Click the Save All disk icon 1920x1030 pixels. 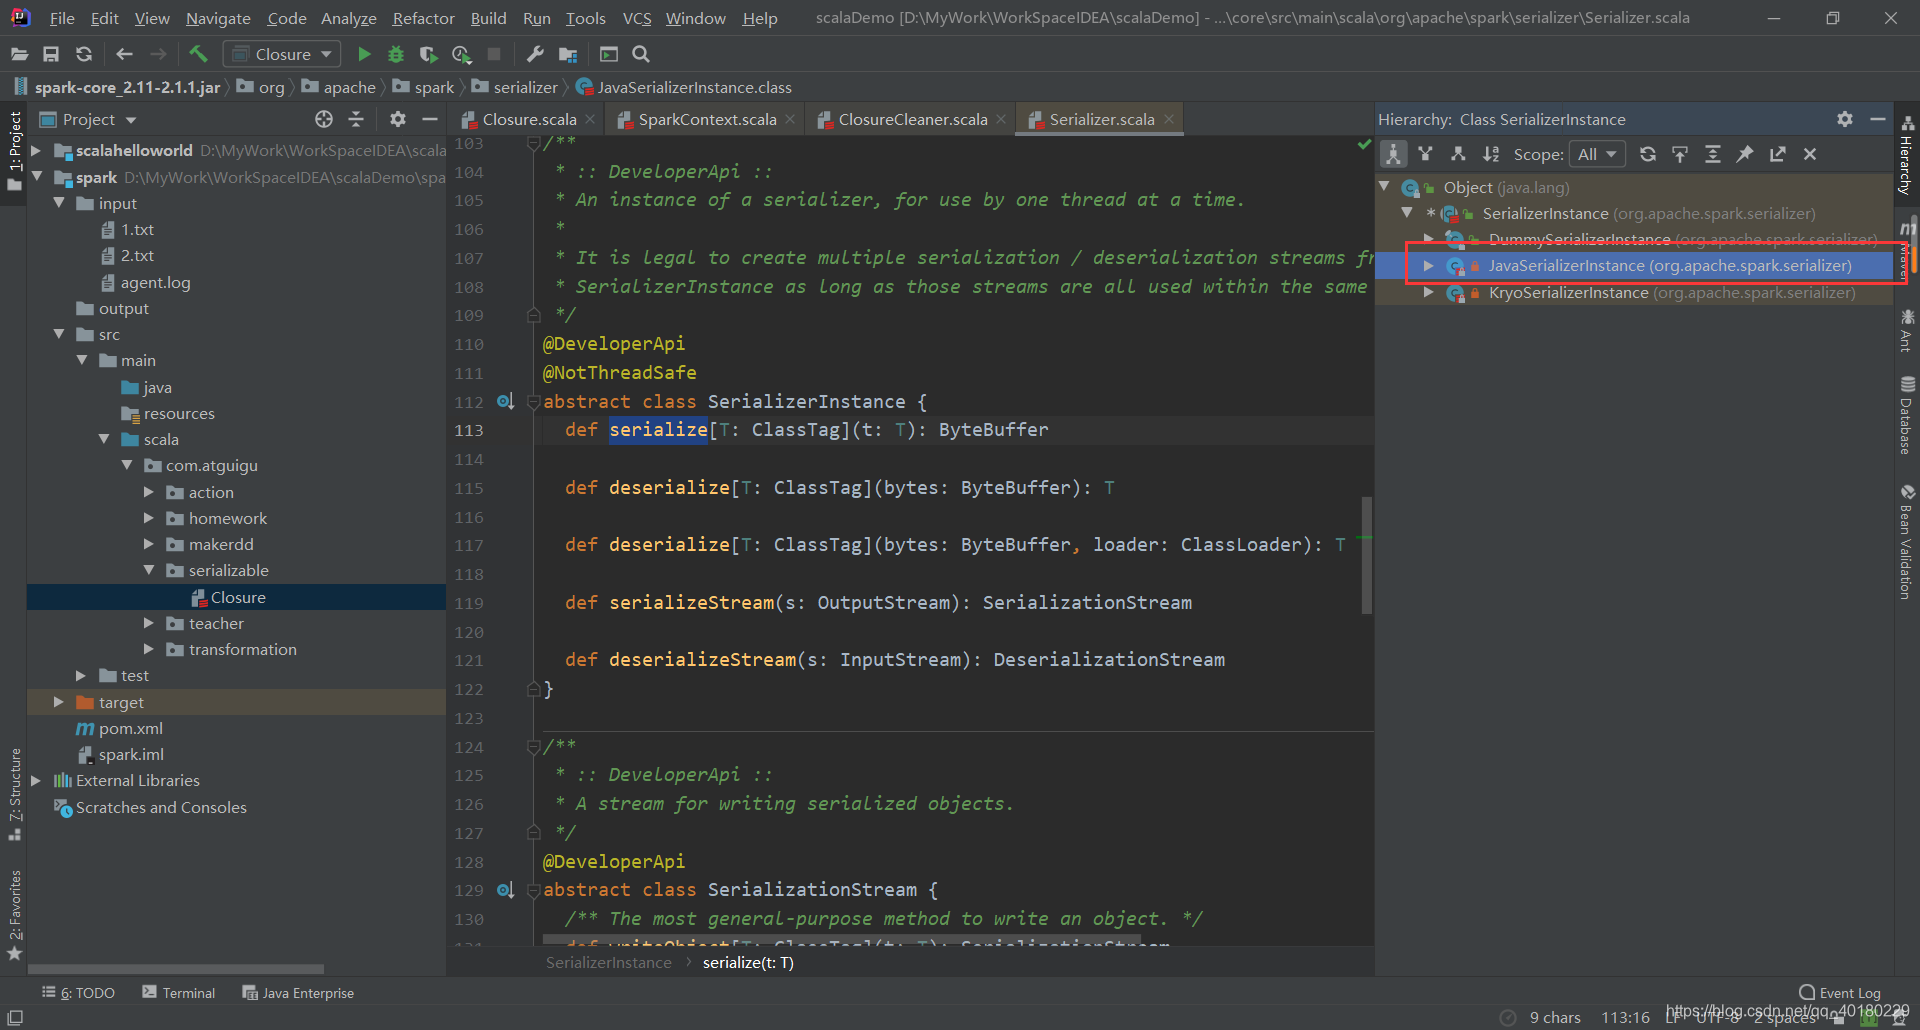pos(51,54)
